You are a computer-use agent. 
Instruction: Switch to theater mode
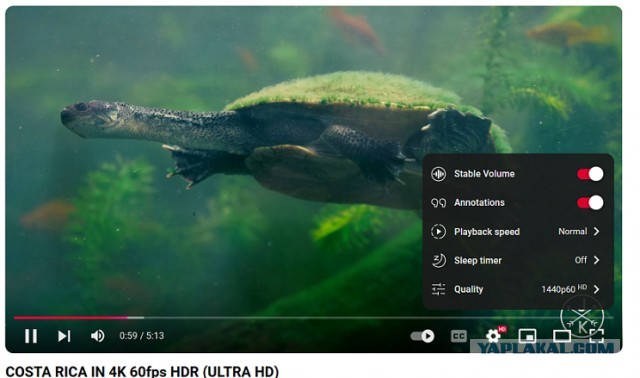coord(562,336)
